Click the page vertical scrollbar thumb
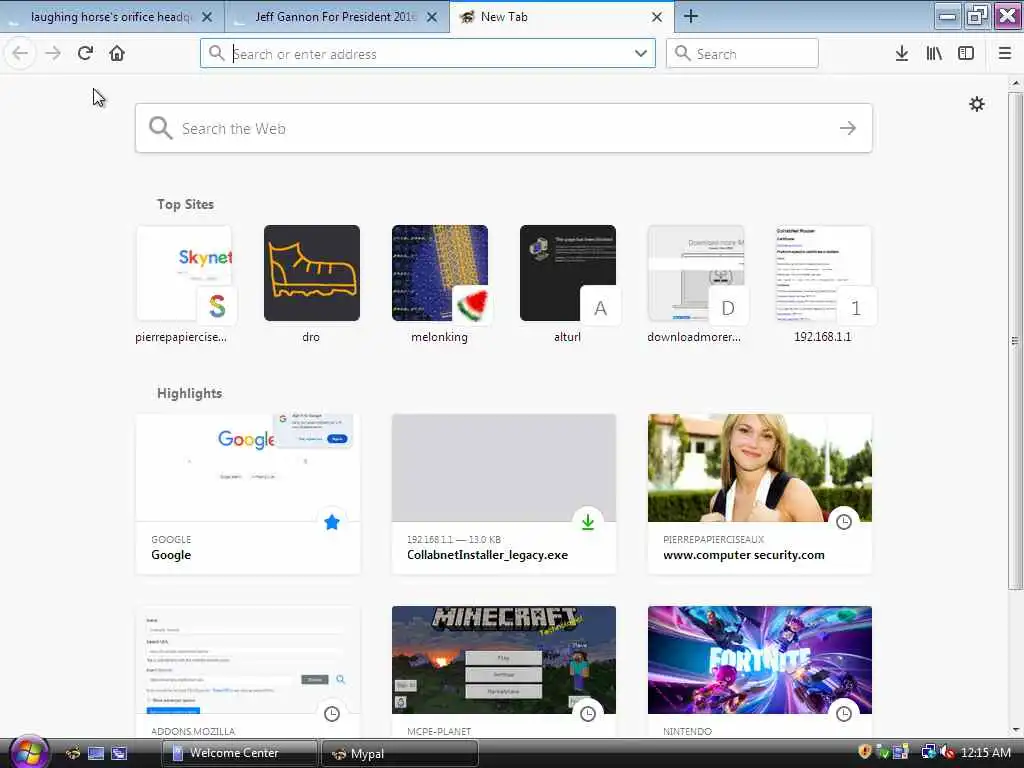The width and height of the screenshot is (1024, 768). (x=1015, y=340)
